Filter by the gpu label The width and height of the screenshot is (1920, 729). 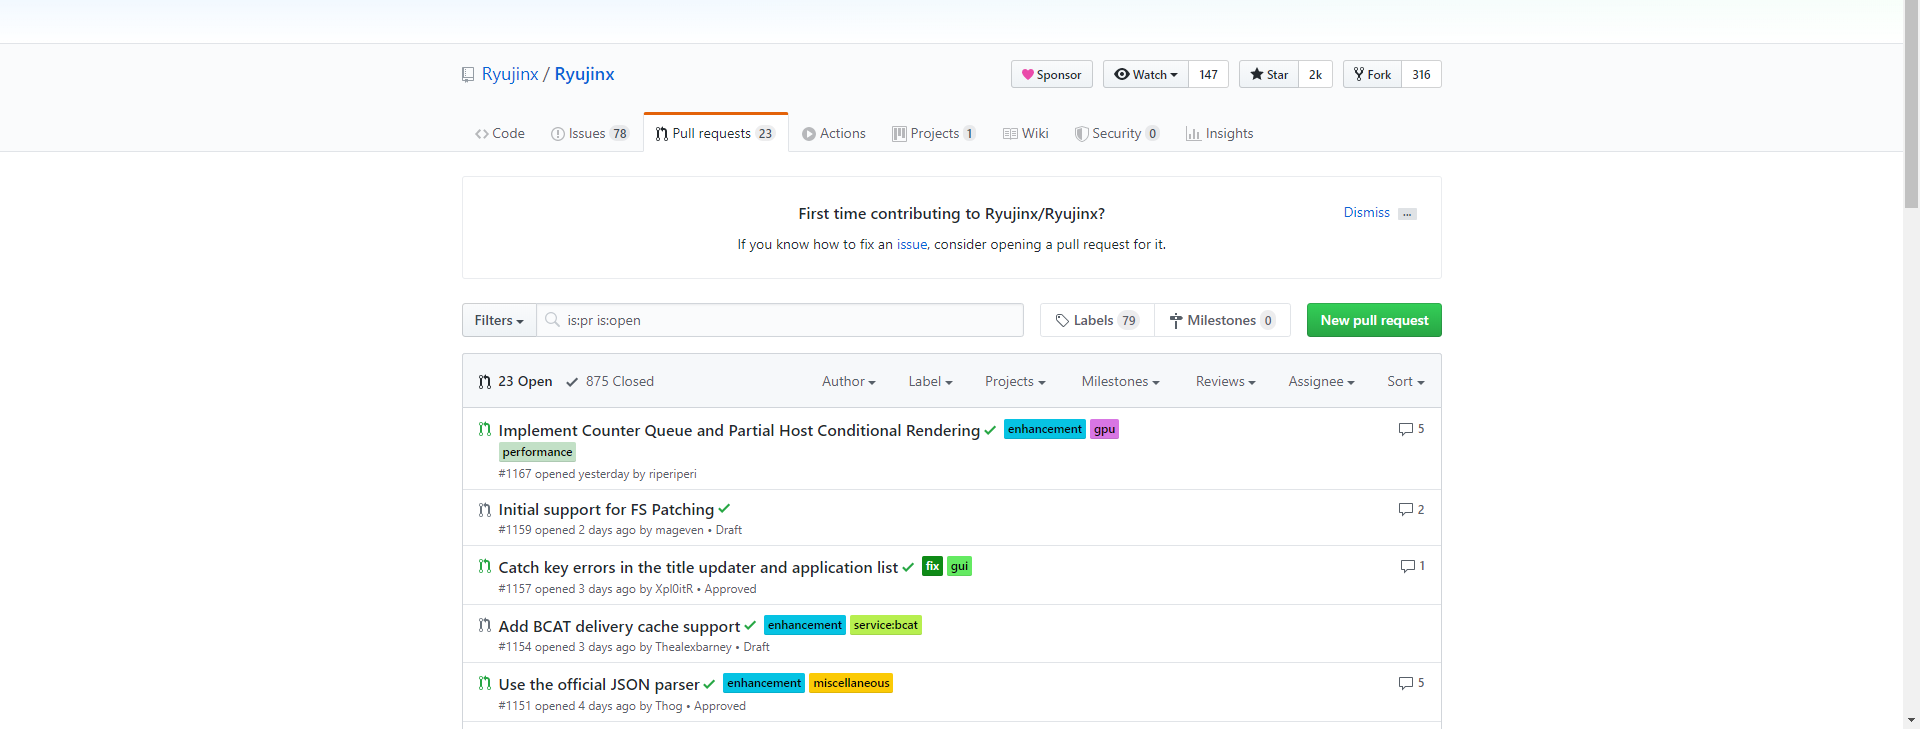tap(1104, 429)
